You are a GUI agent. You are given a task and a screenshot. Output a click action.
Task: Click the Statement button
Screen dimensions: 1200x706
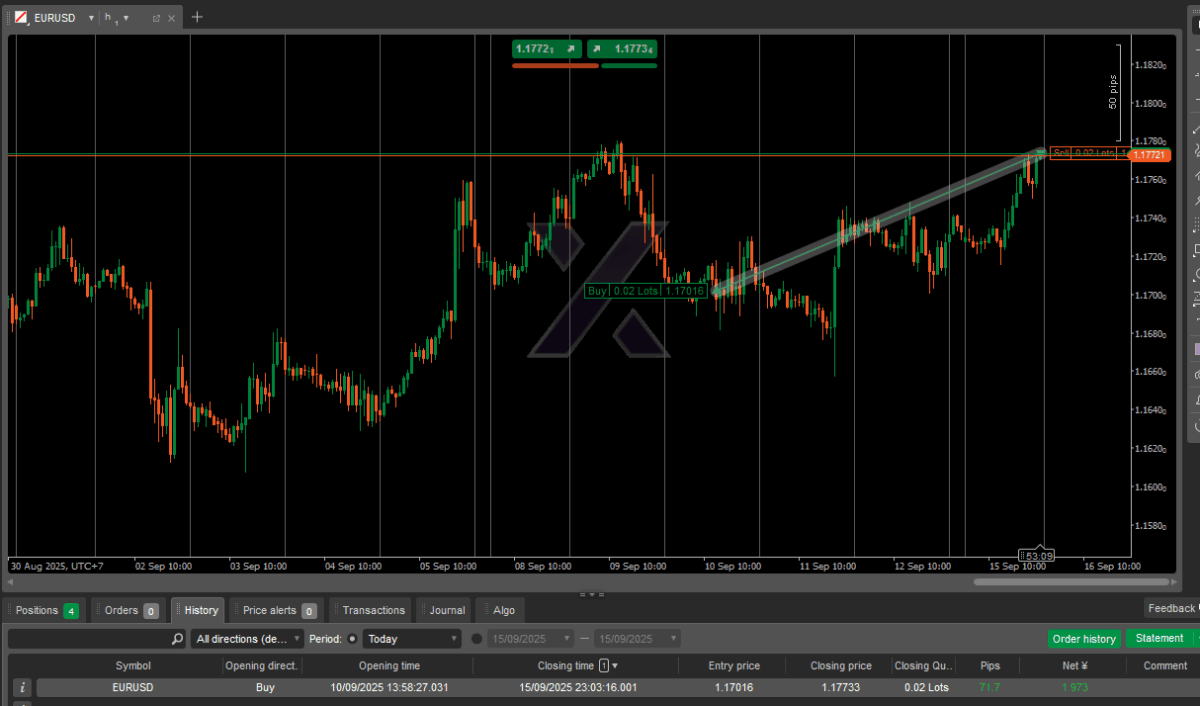[x=1159, y=638]
